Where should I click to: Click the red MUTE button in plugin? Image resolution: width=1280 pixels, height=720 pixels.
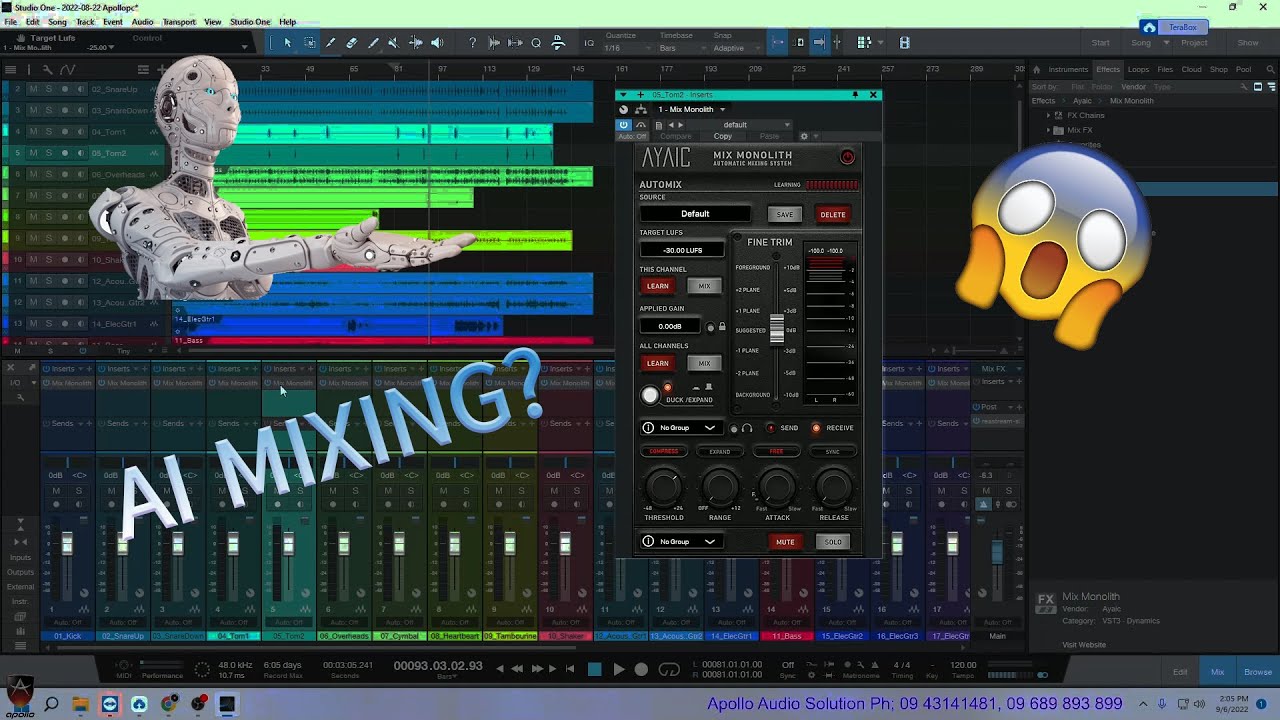(785, 542)
